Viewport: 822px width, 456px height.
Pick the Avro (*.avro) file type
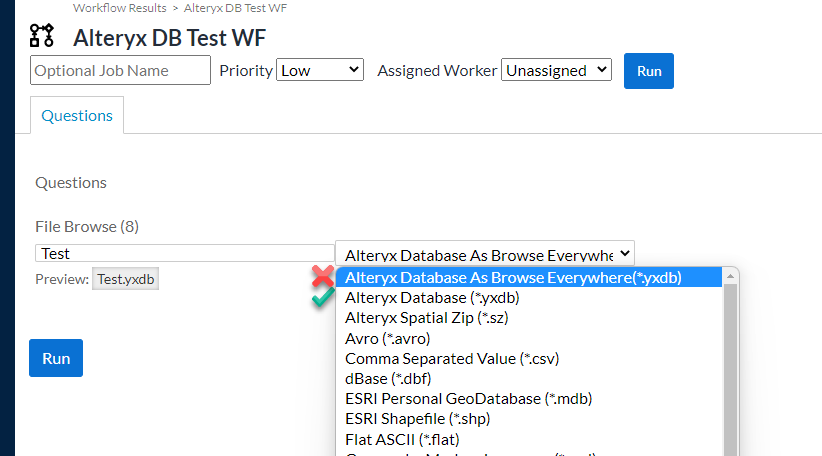point(388,338)
